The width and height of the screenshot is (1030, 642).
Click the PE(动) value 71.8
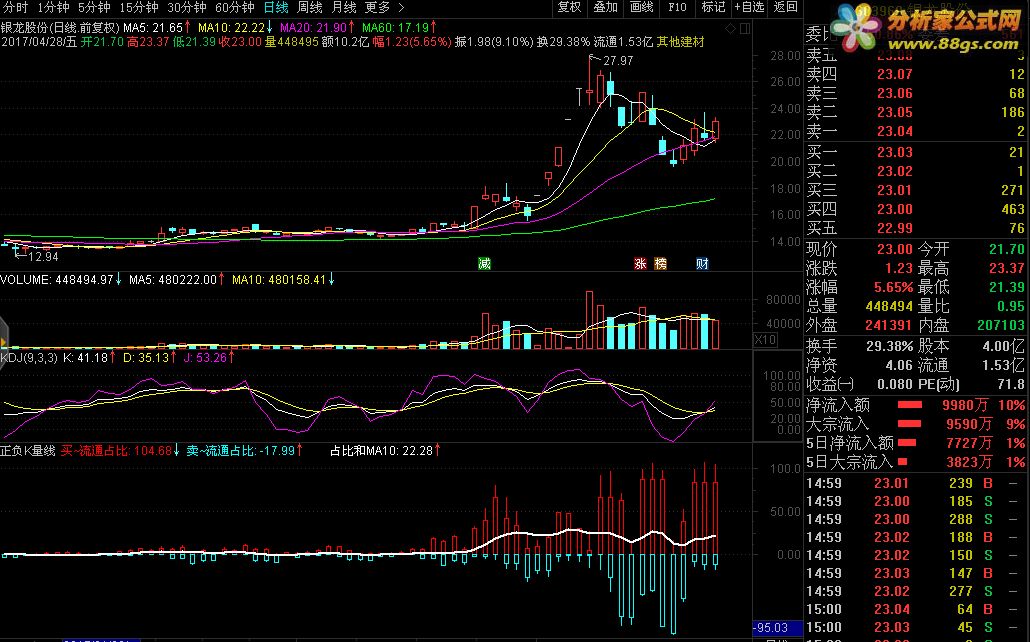tap(1010, 384)
